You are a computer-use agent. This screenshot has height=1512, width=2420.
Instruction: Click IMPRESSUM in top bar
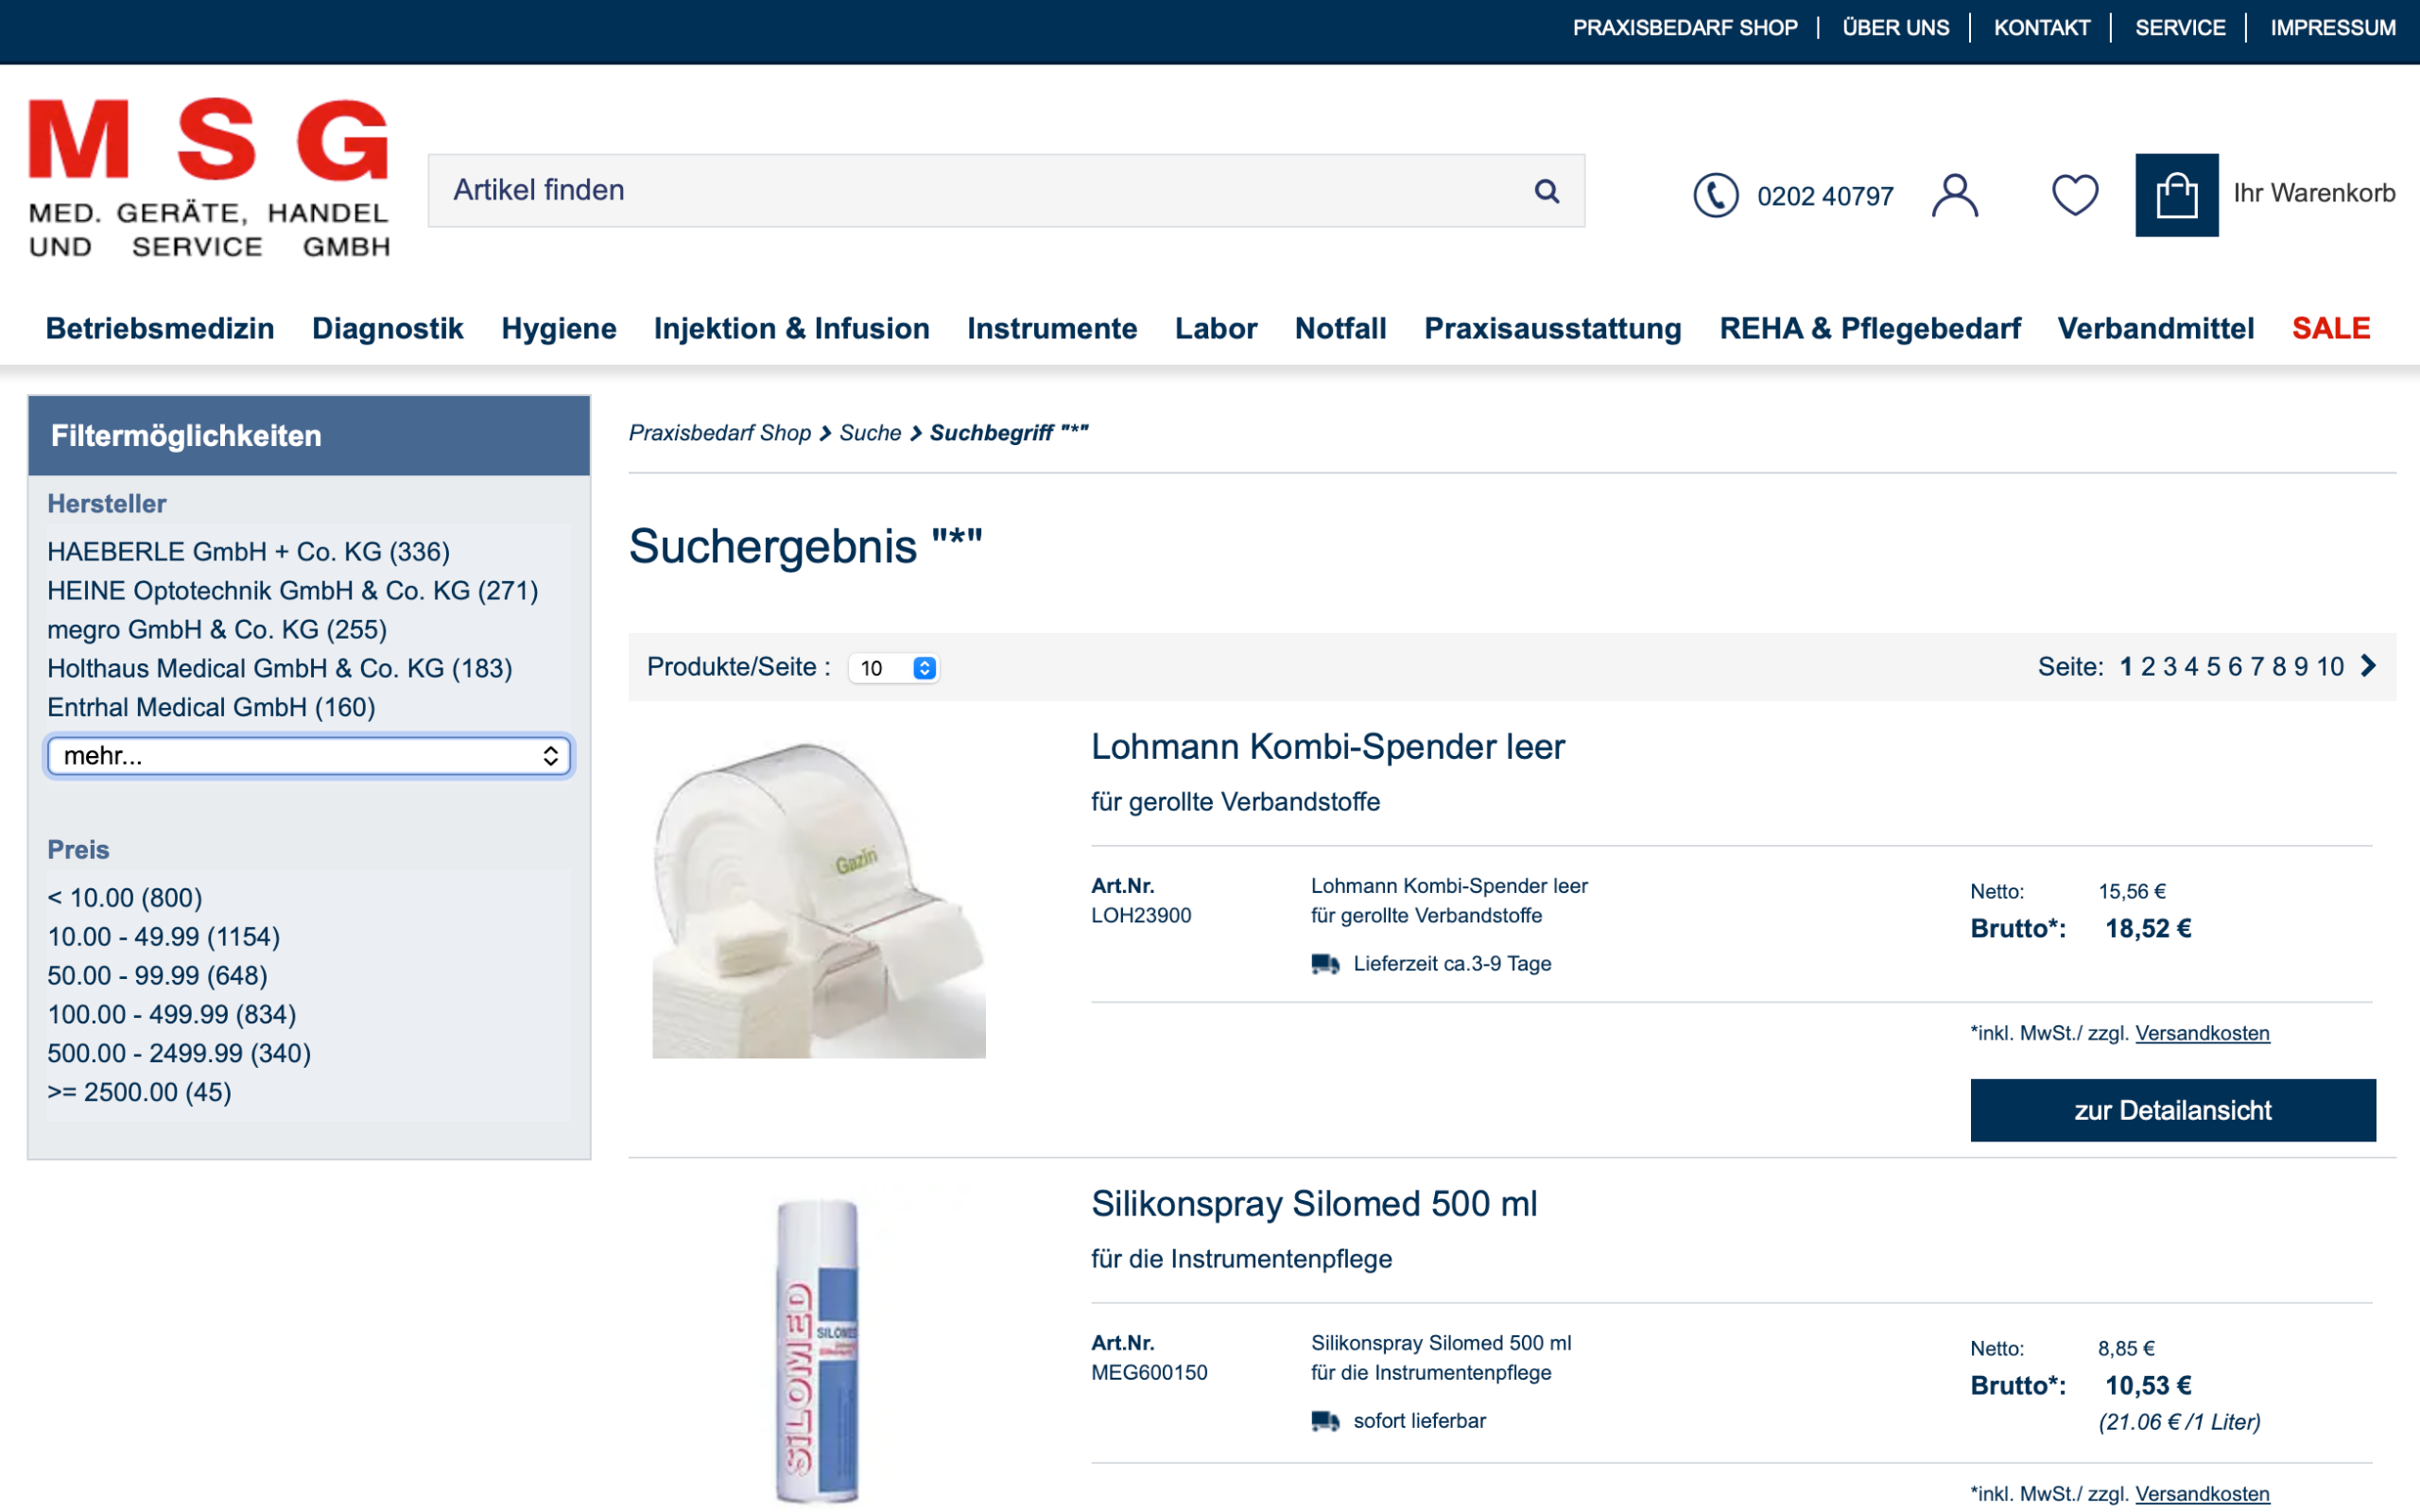click(2333, 28)
